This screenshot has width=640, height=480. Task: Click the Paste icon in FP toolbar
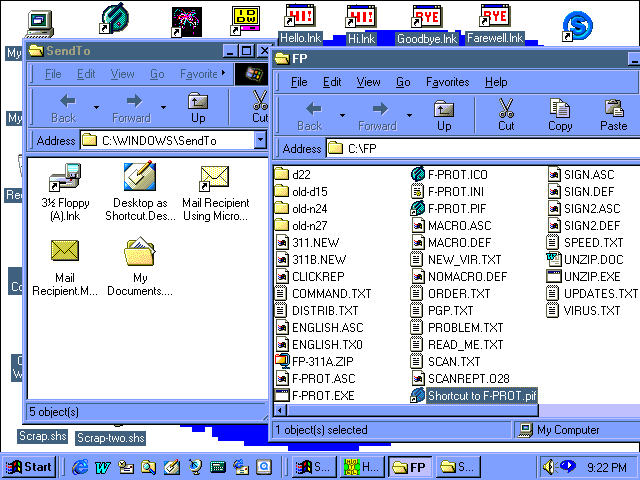coord(613,114)
